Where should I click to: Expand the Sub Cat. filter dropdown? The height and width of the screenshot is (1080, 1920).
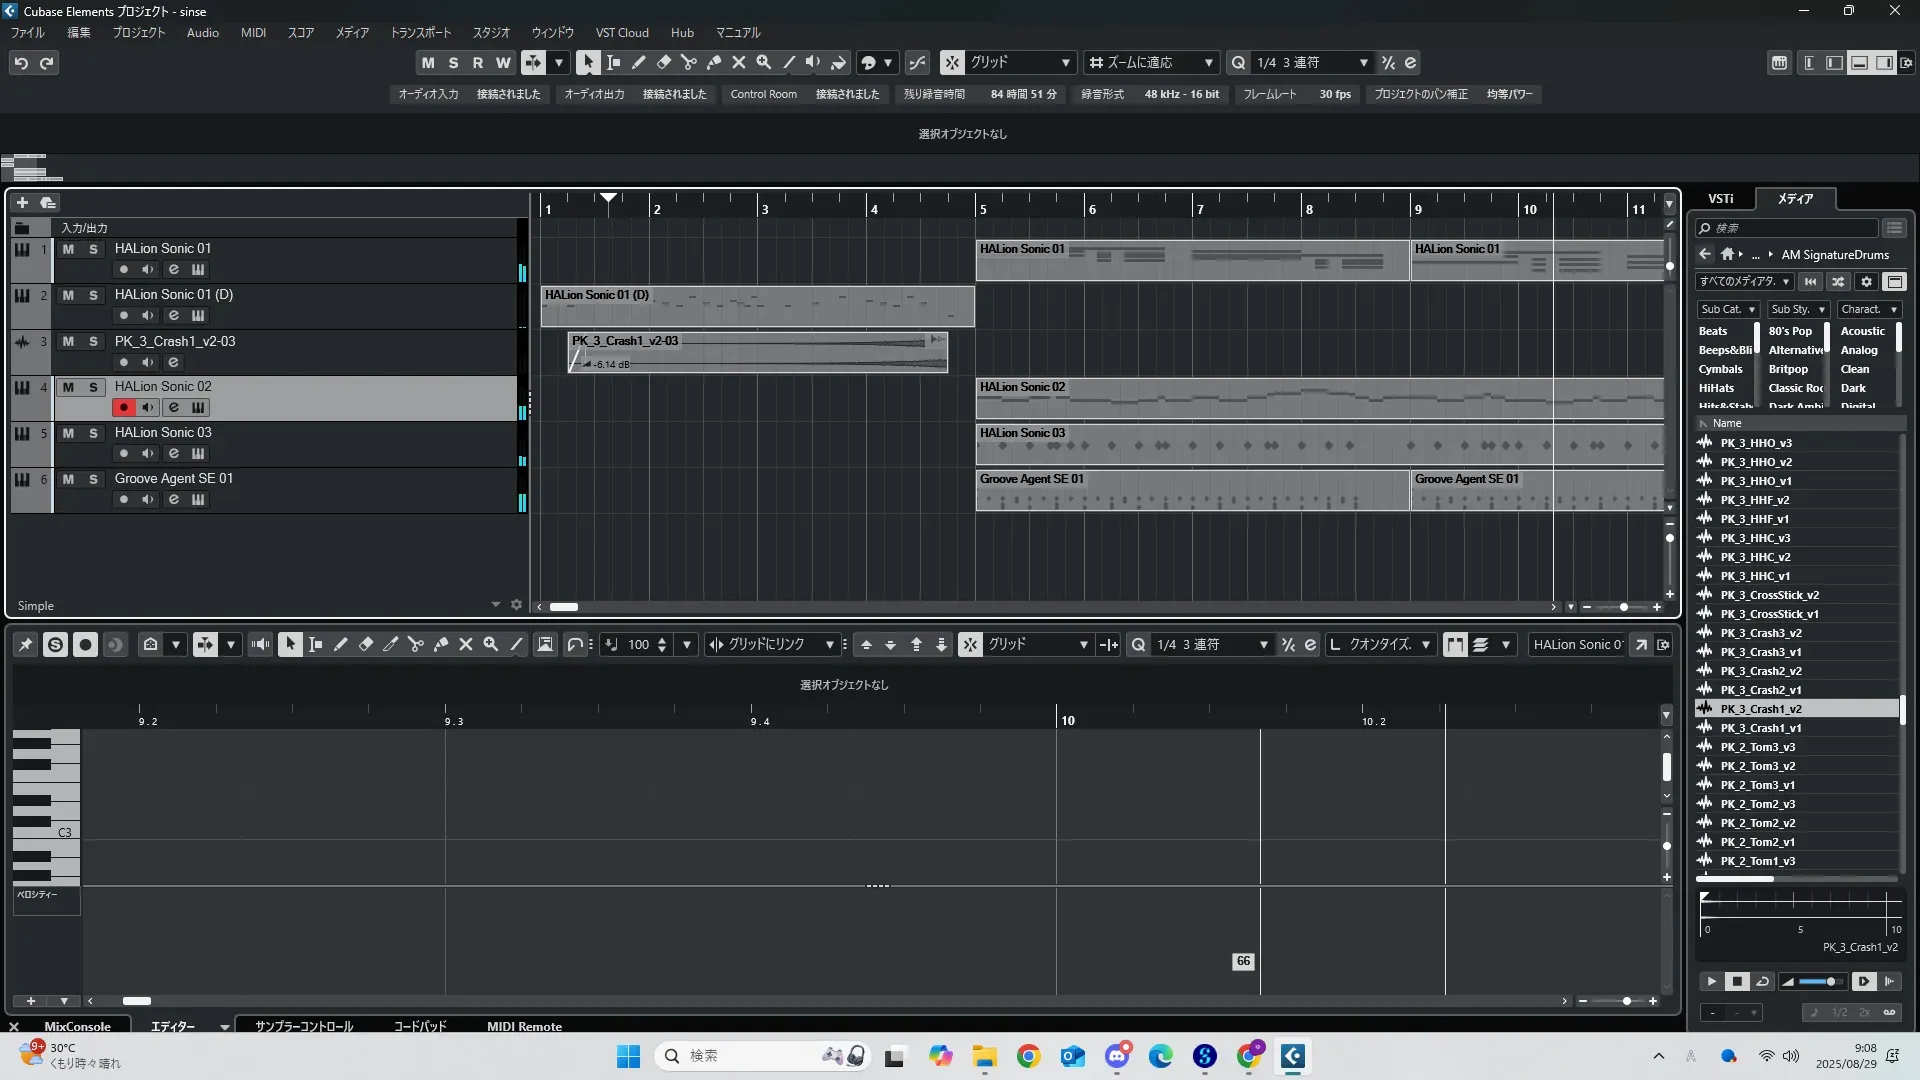[x=1728, y=310]
